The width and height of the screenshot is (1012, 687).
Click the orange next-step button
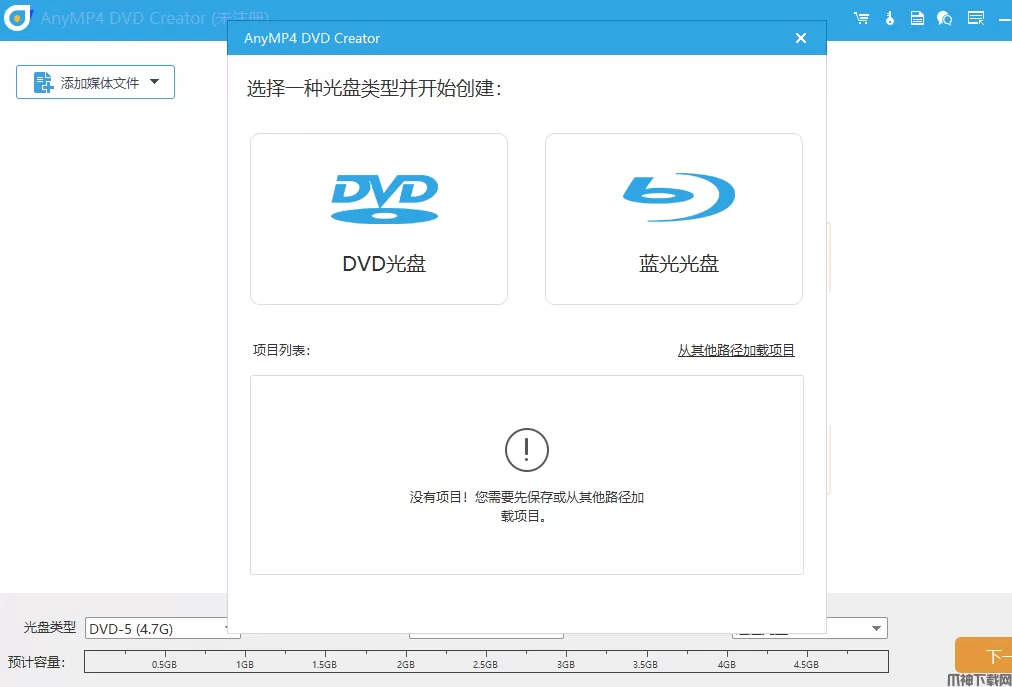pyautogui.click(x=984, y=655)
